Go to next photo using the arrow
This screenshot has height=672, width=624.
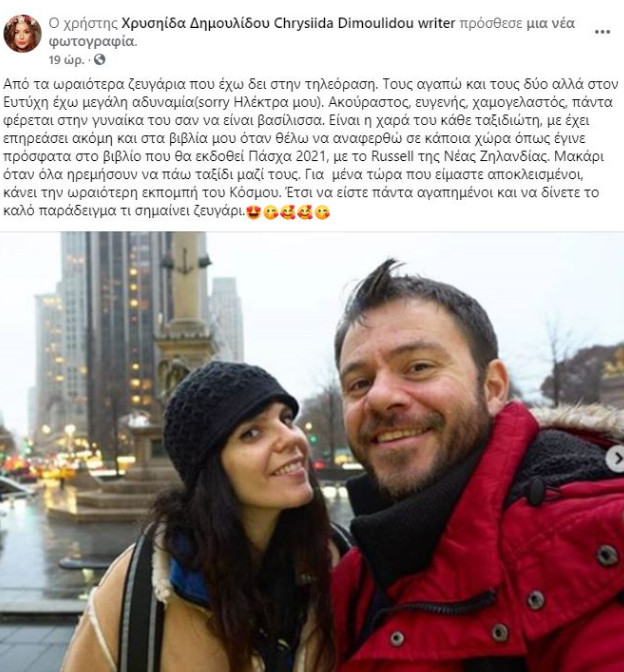pyautogui.click(x=616, y=459)
